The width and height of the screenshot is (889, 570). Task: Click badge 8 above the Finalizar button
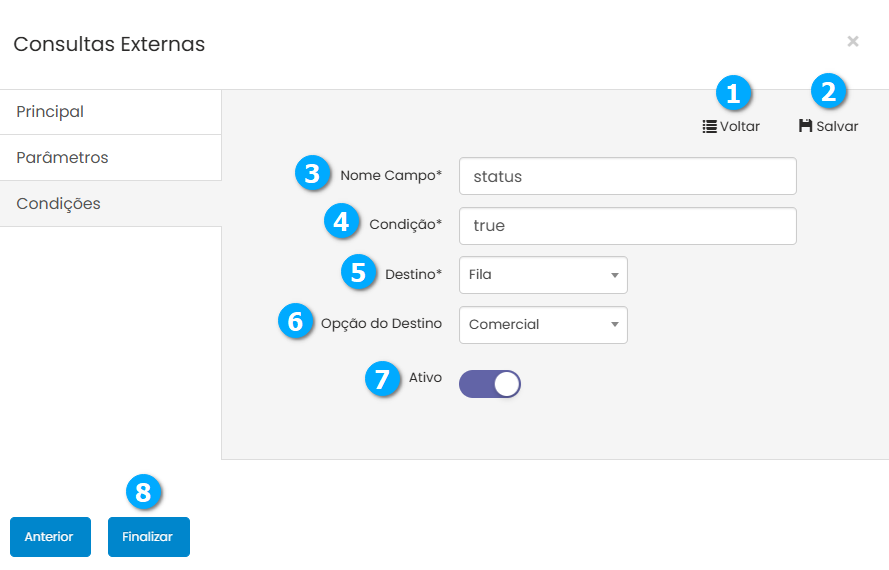point(143,491)
